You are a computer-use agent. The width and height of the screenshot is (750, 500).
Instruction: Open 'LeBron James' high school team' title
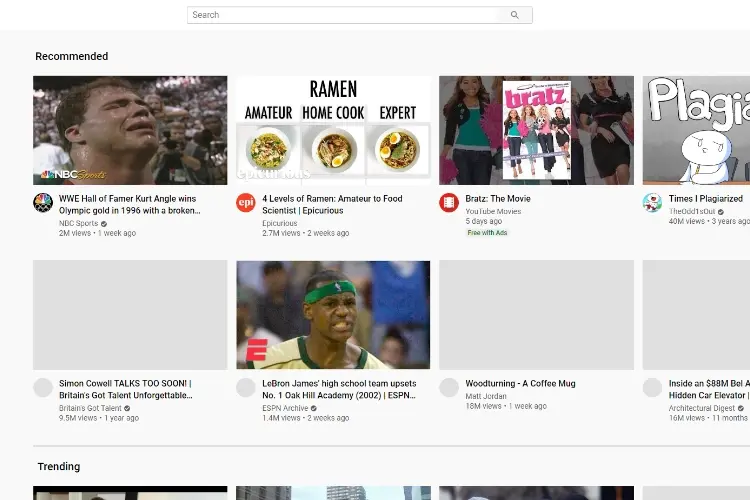tap(339, 389)
